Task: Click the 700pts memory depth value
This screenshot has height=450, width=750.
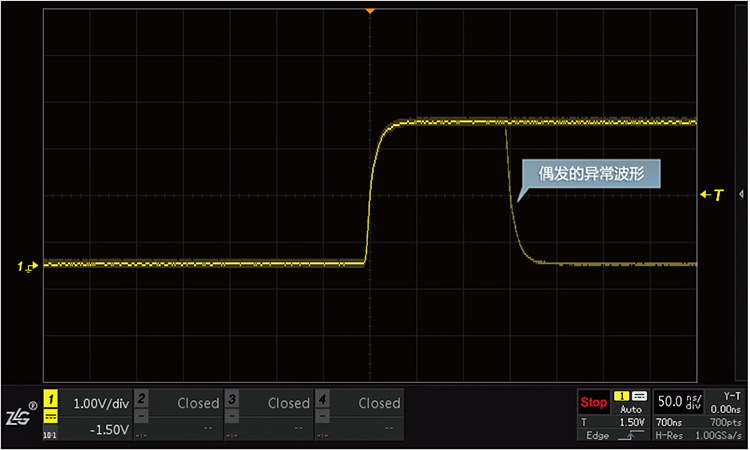Action: point(726,422)
